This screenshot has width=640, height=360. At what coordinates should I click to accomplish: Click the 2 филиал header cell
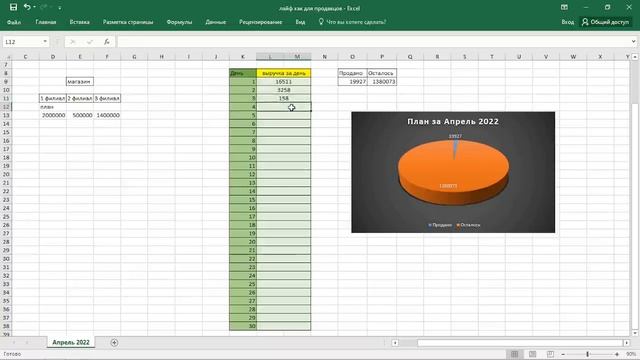click(x=80, y=98)
